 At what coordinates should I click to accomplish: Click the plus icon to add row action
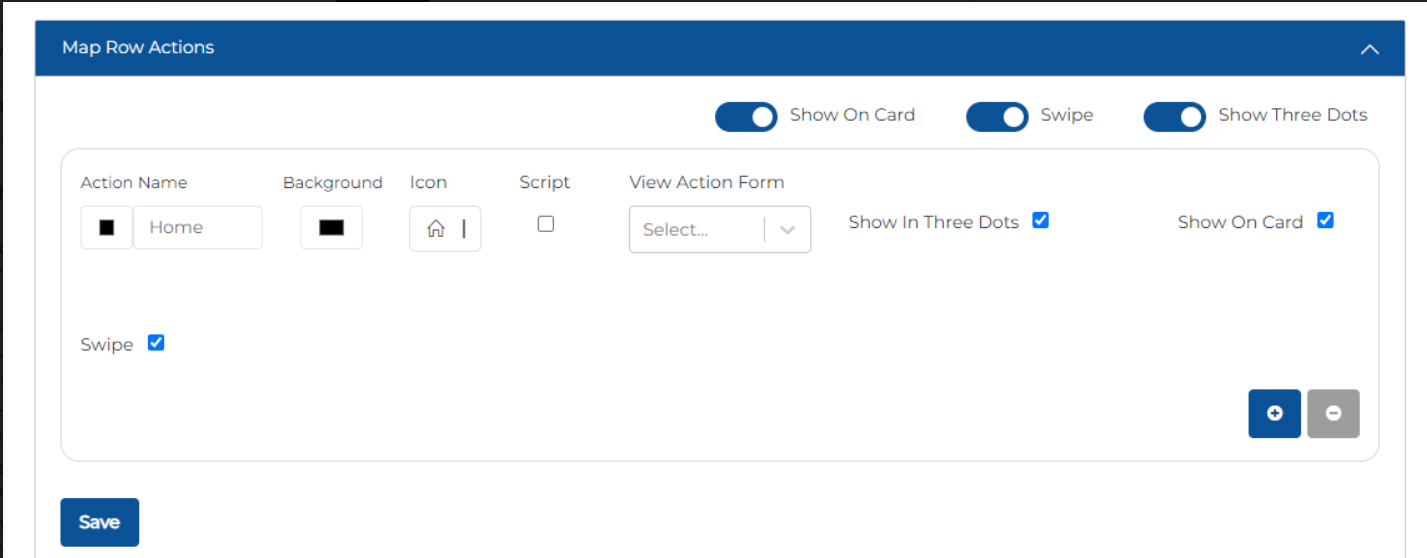pyautogui.click(x=1274, y=414)
